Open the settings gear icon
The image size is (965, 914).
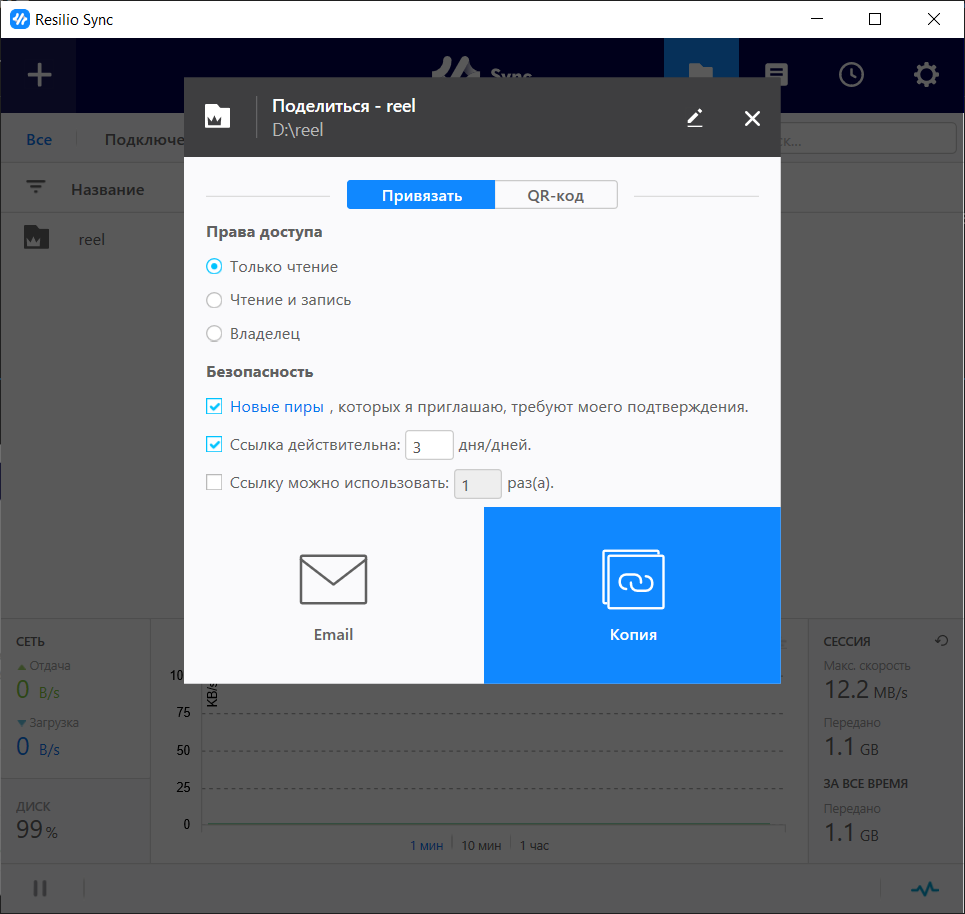(x=926, y=75)
